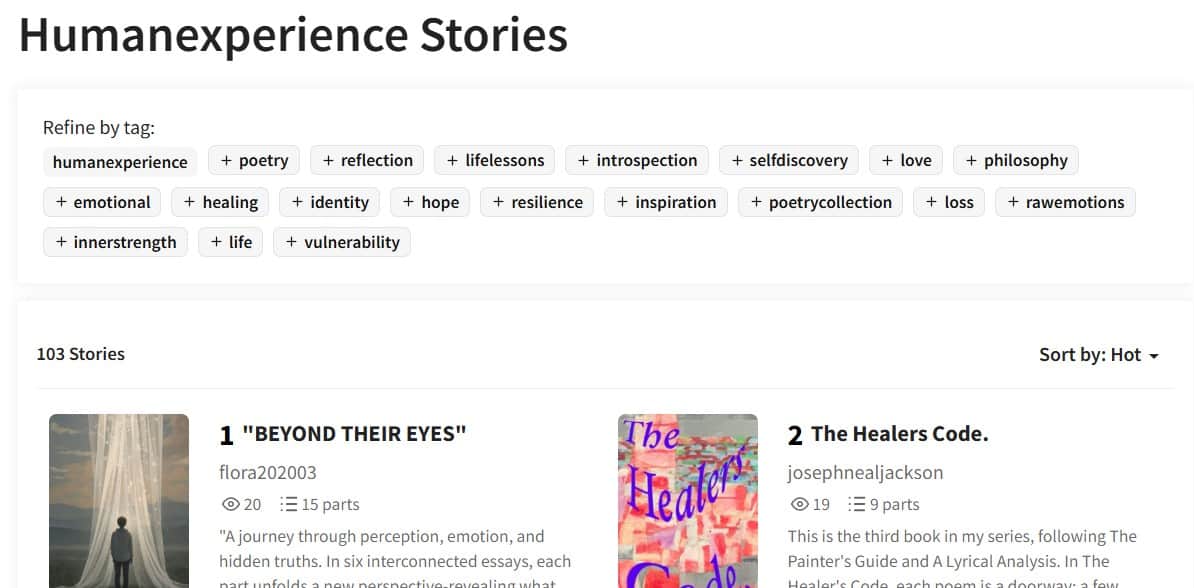The width and height of the screenshot is (1194, 588).
Task: Add the poetry tag filter
Action: [x=254, y=160]
